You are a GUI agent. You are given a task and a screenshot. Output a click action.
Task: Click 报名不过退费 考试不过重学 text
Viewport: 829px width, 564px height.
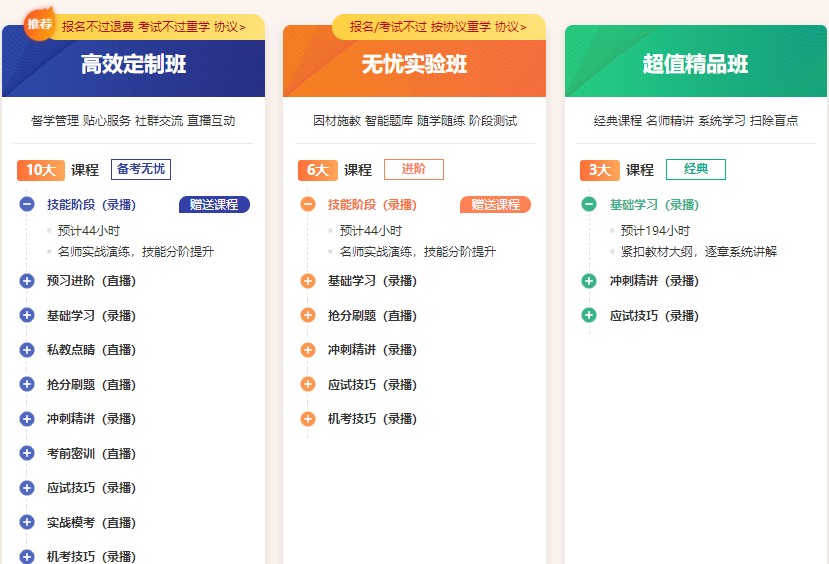(x=136, y=26)
